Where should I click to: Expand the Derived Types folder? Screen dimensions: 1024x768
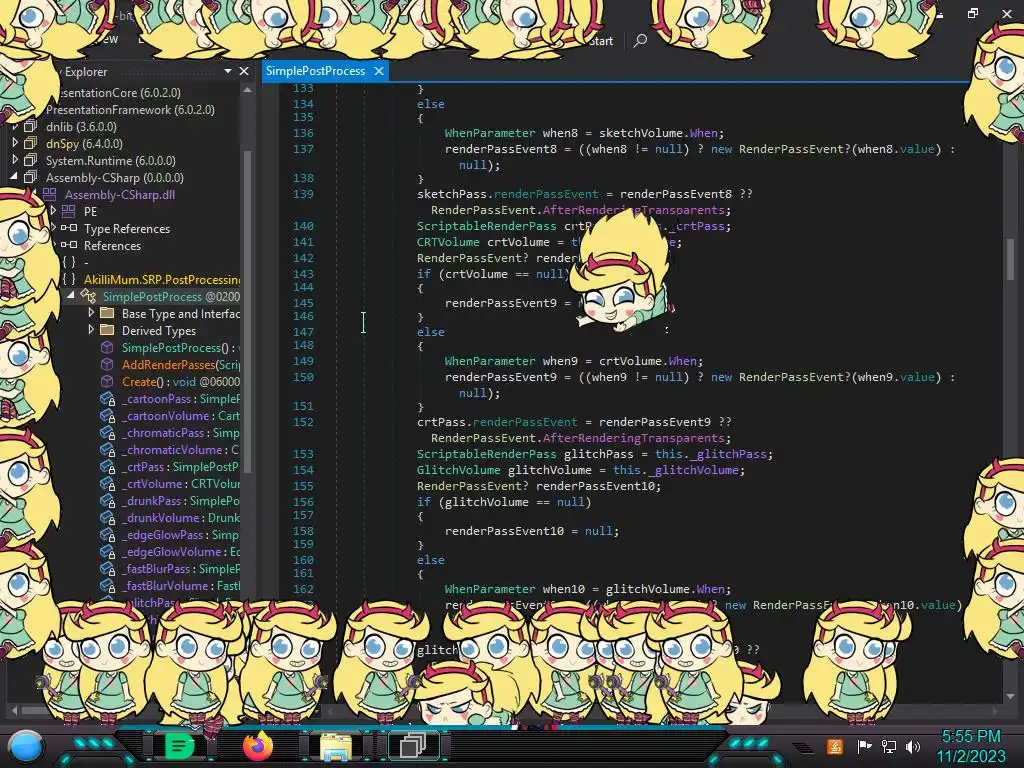click(91, 330)
